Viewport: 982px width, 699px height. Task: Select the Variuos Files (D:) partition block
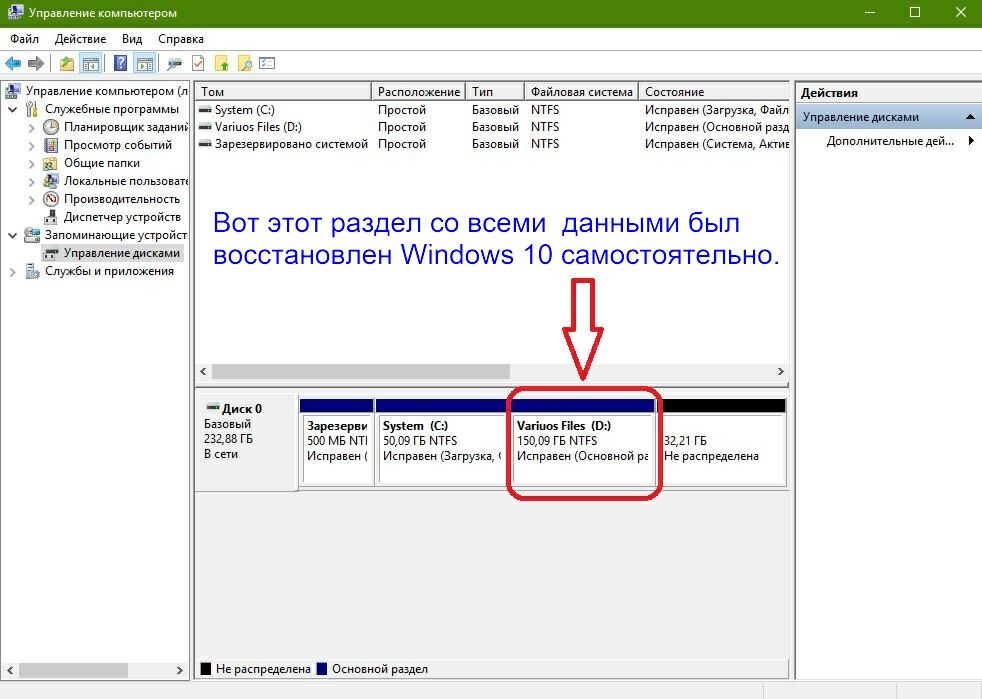pyautogui.click(x=581, y=448)
